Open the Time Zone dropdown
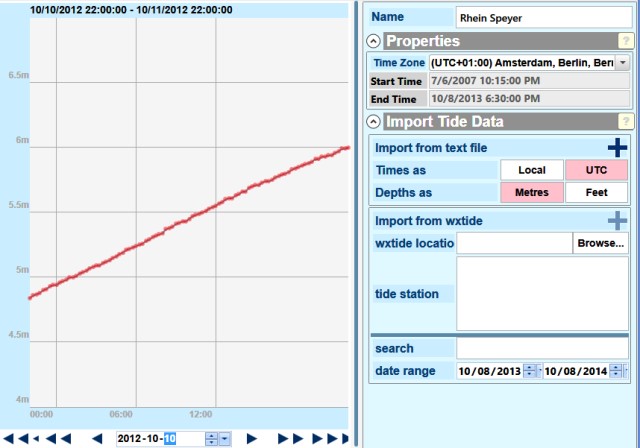The height and width of the screenshot is (448, 640). click(x=623, y=62)
